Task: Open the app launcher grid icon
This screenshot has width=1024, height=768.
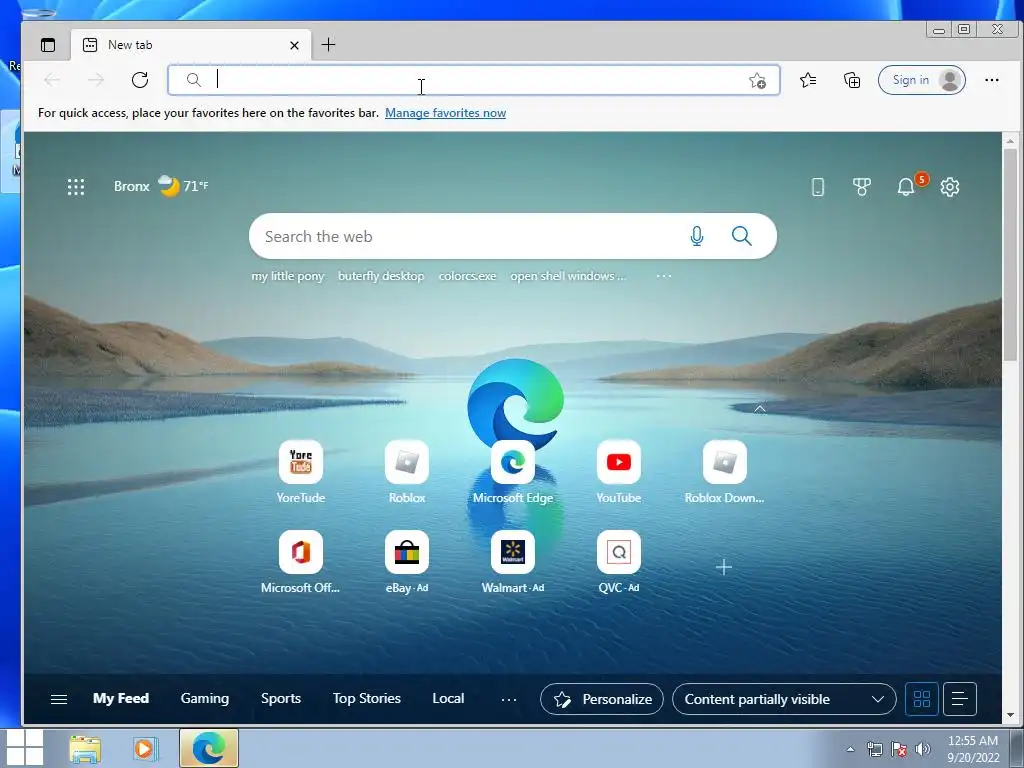Action: click(76, 187)
